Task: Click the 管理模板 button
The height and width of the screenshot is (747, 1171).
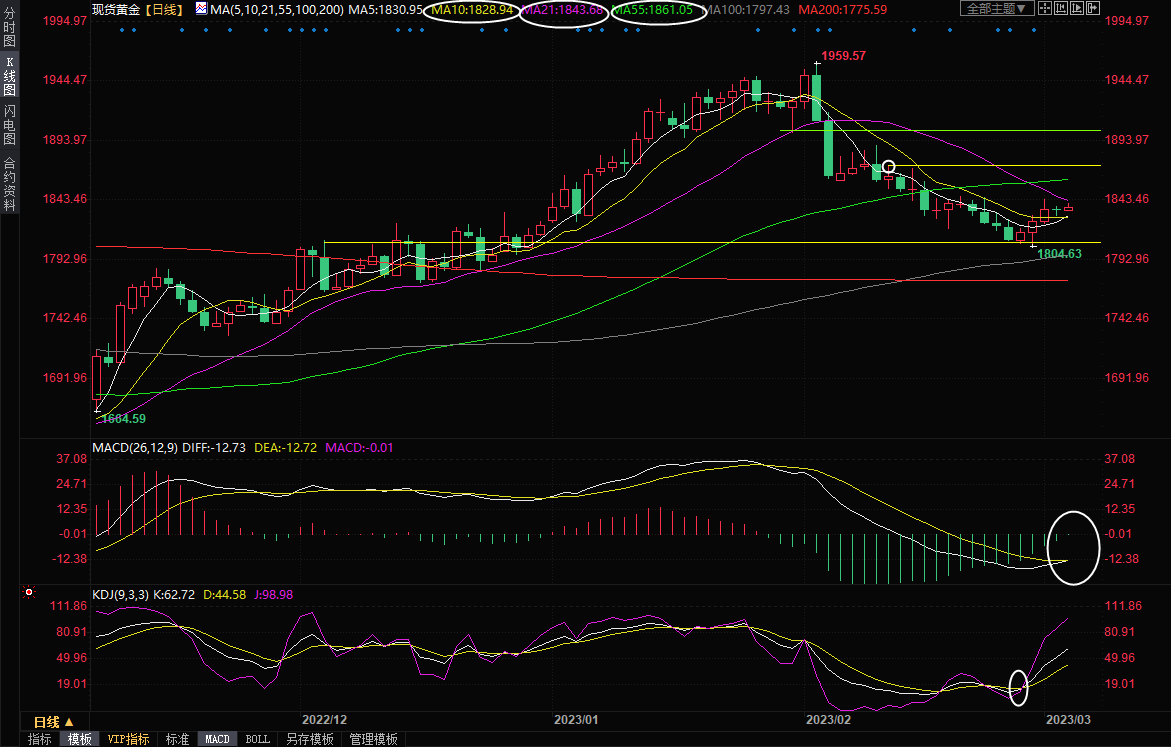Action: click(x=373, y=739)
